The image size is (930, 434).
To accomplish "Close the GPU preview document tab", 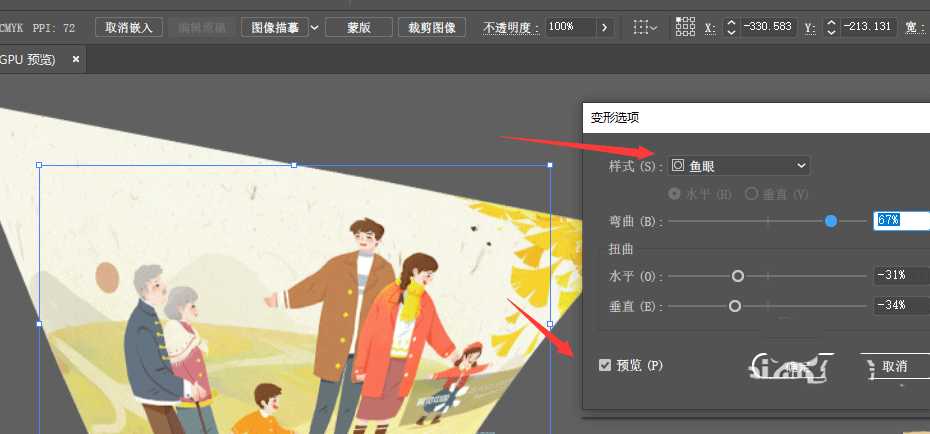I will 77,59.
